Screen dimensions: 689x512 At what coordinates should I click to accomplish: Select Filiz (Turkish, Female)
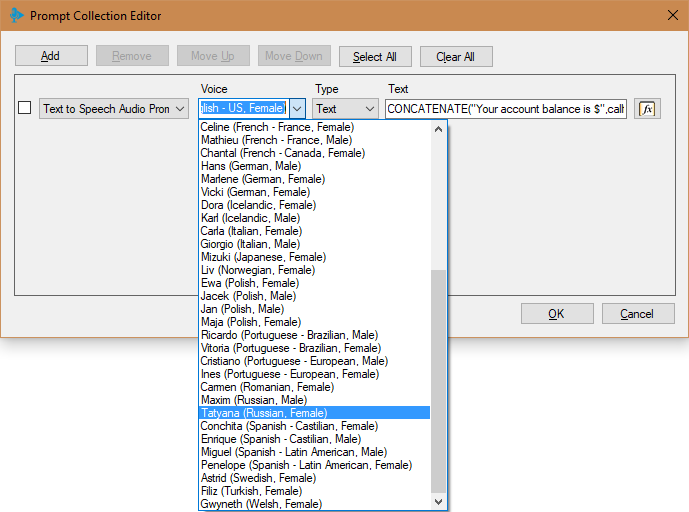pos(315,491)
